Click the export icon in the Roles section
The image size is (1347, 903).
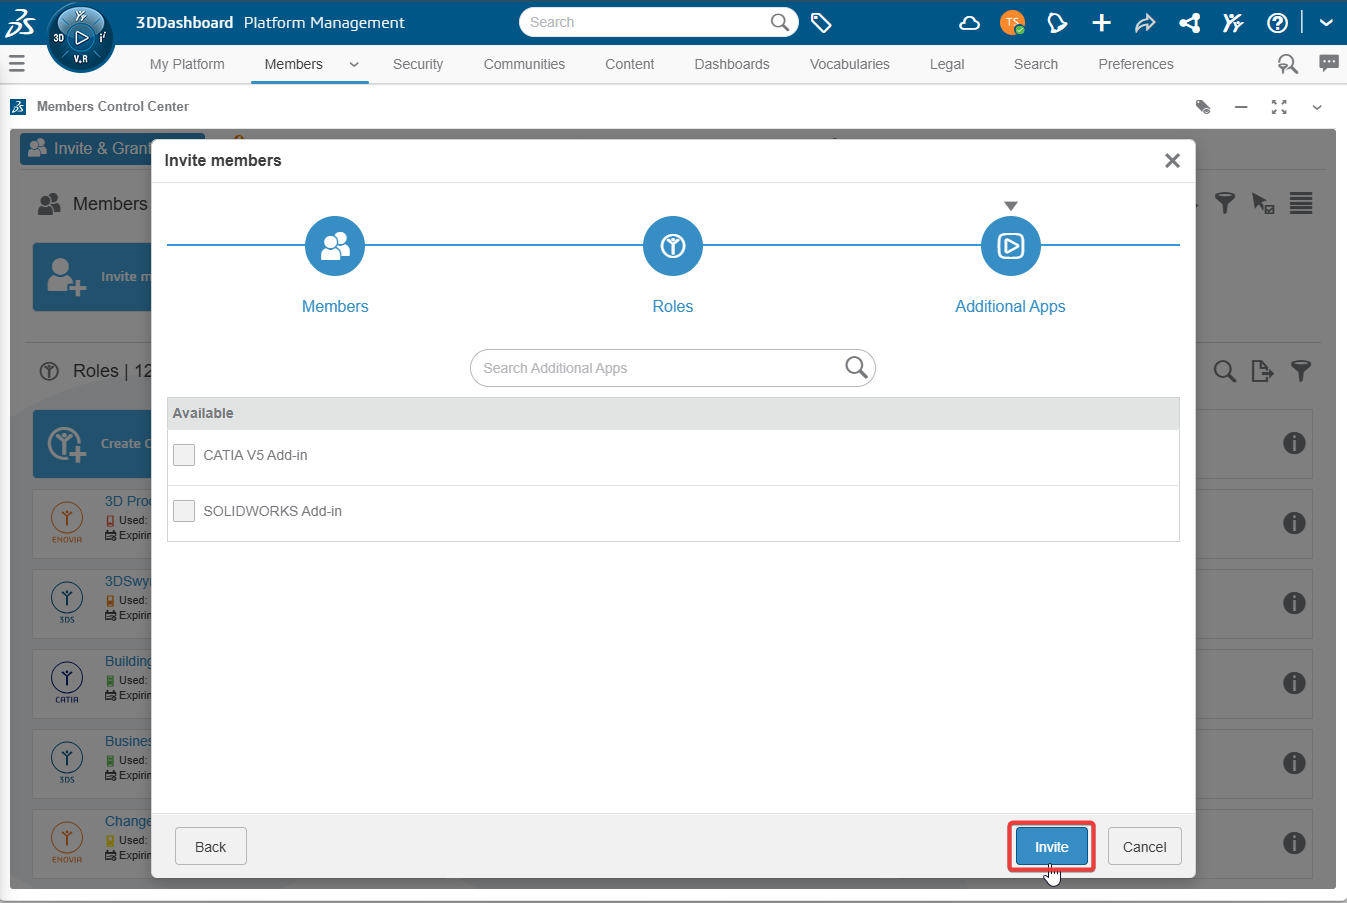[1262, 371]
